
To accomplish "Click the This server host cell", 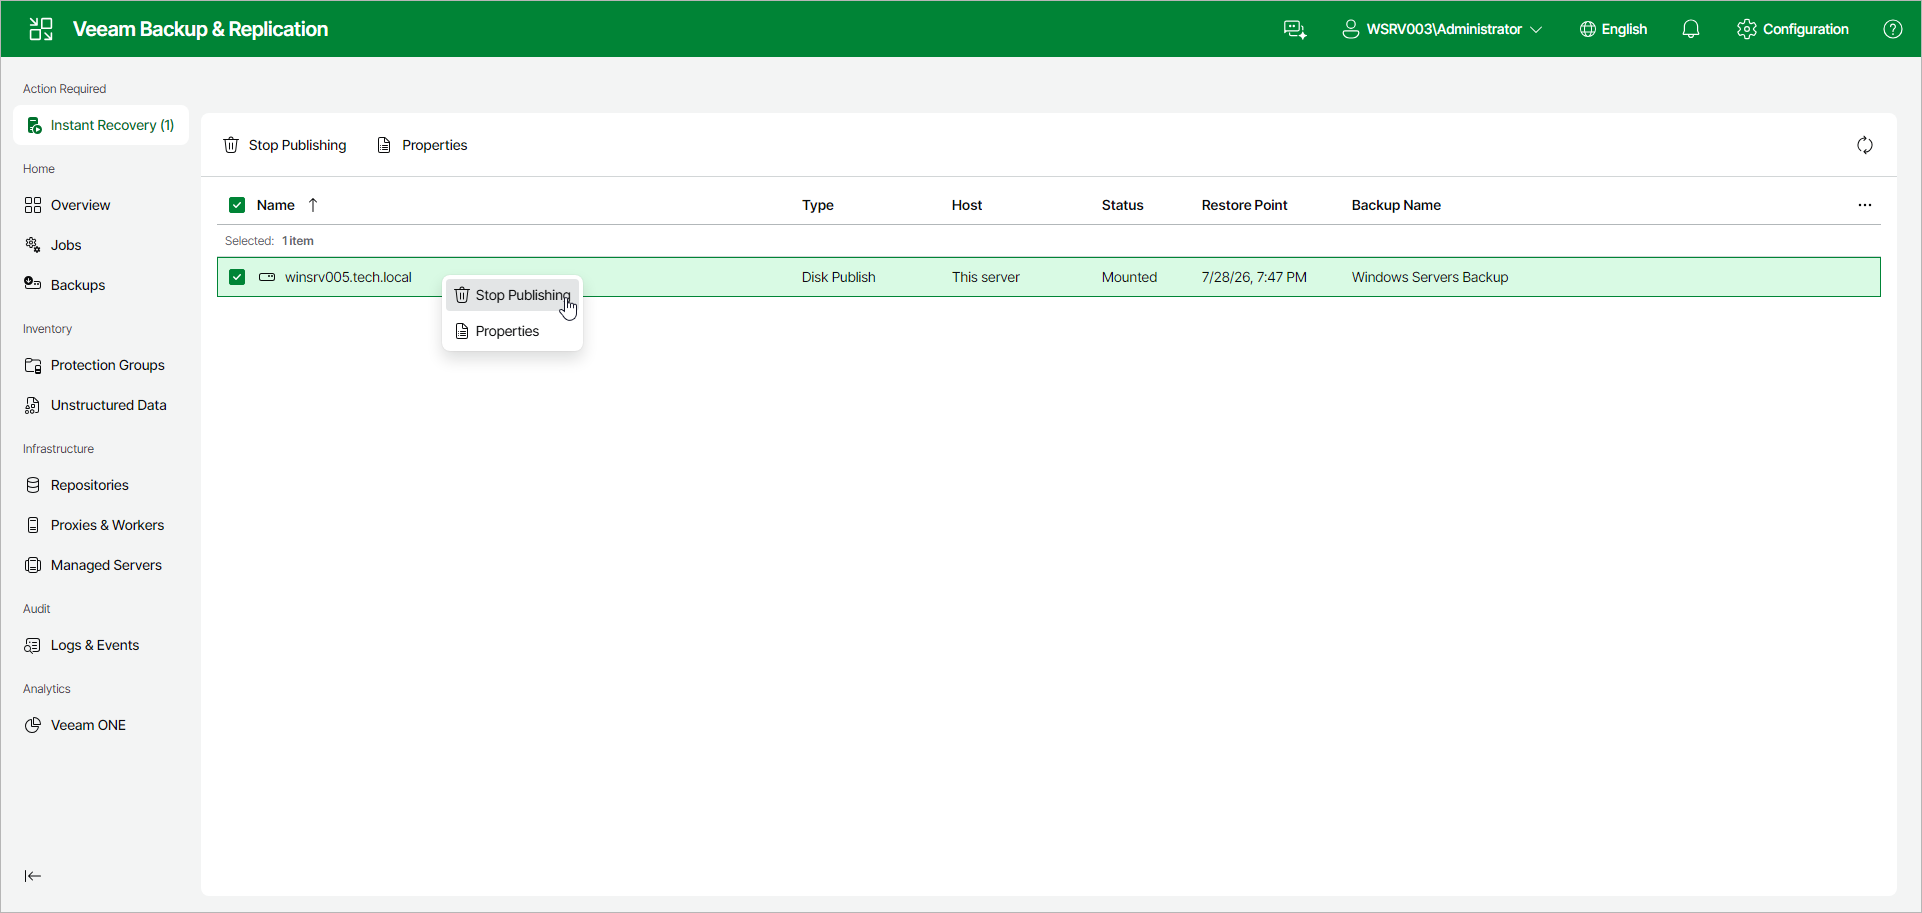I will [986, 277].
